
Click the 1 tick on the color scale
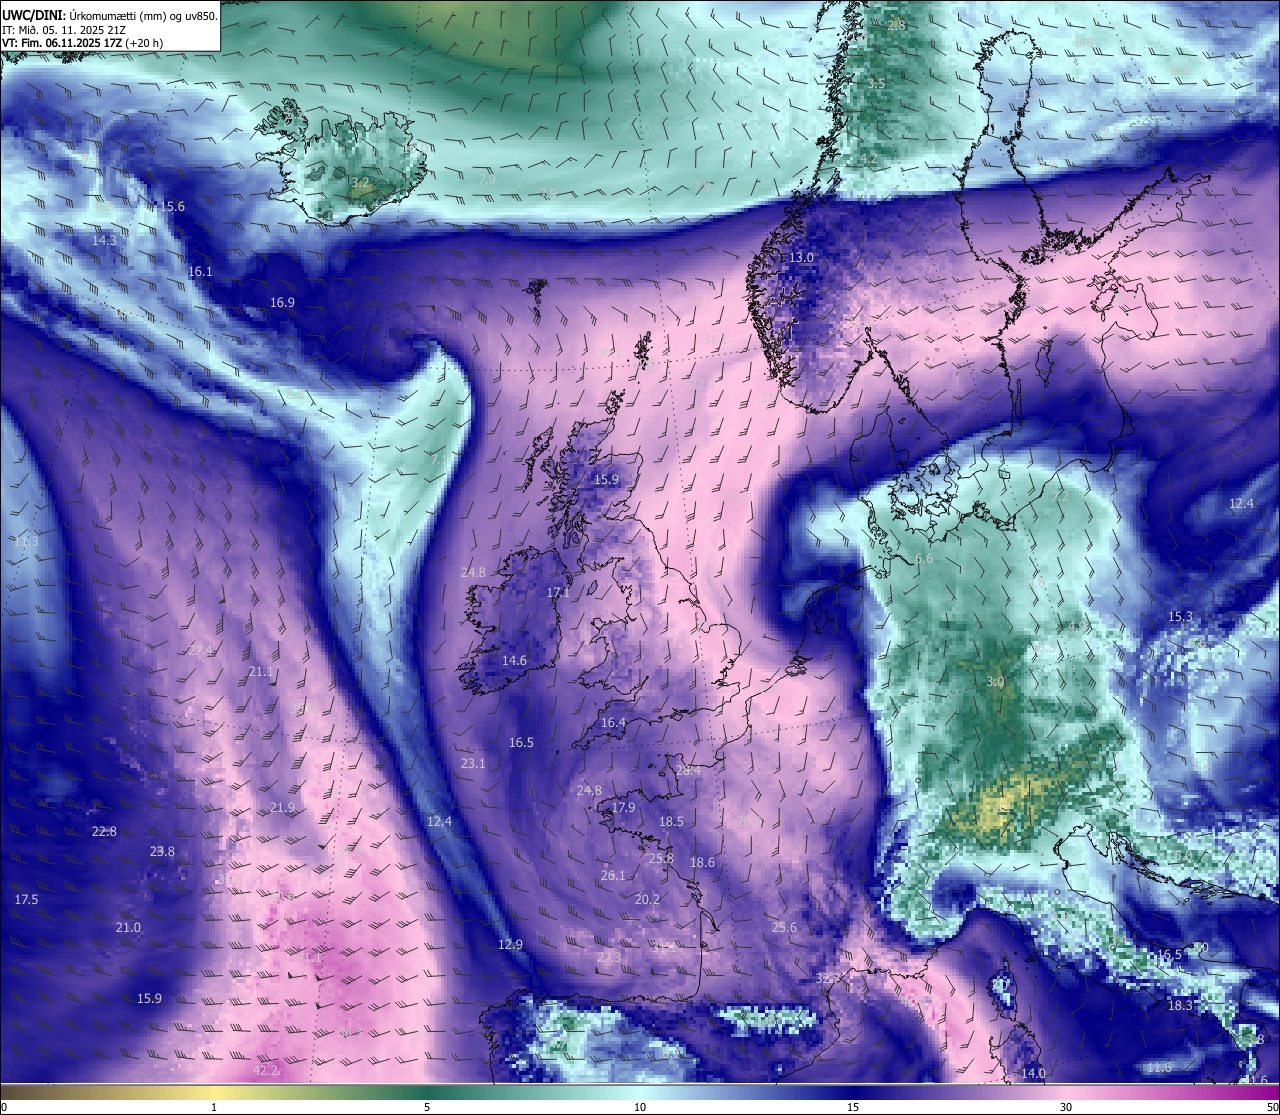point(213,1107)
